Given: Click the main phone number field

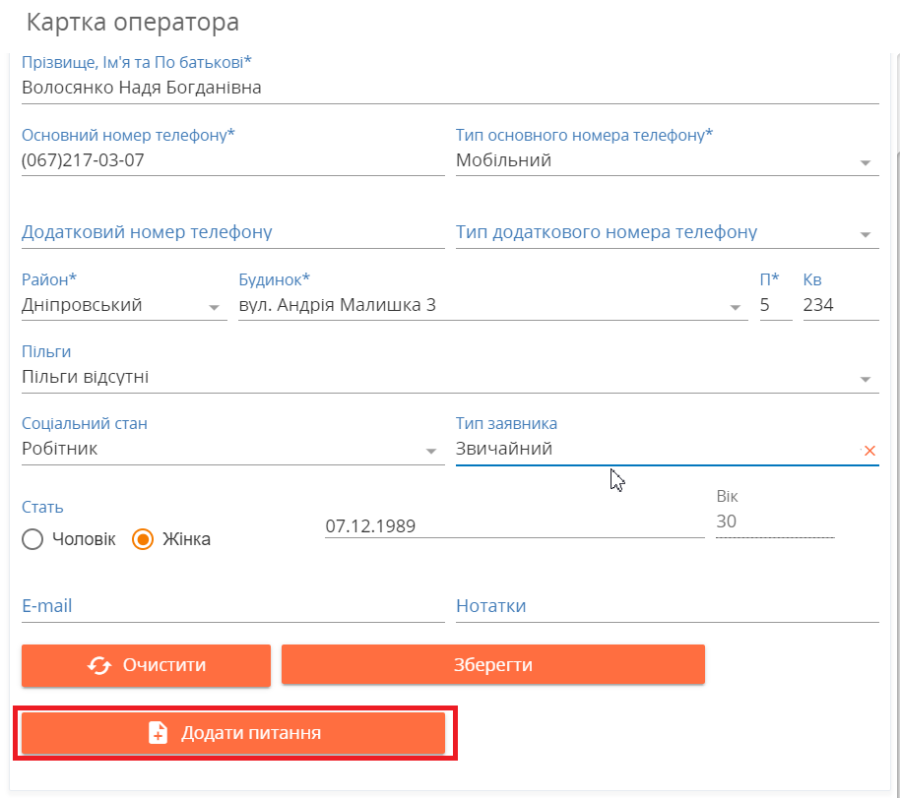Looking at the screenshot, I should (x=233, y=160).
